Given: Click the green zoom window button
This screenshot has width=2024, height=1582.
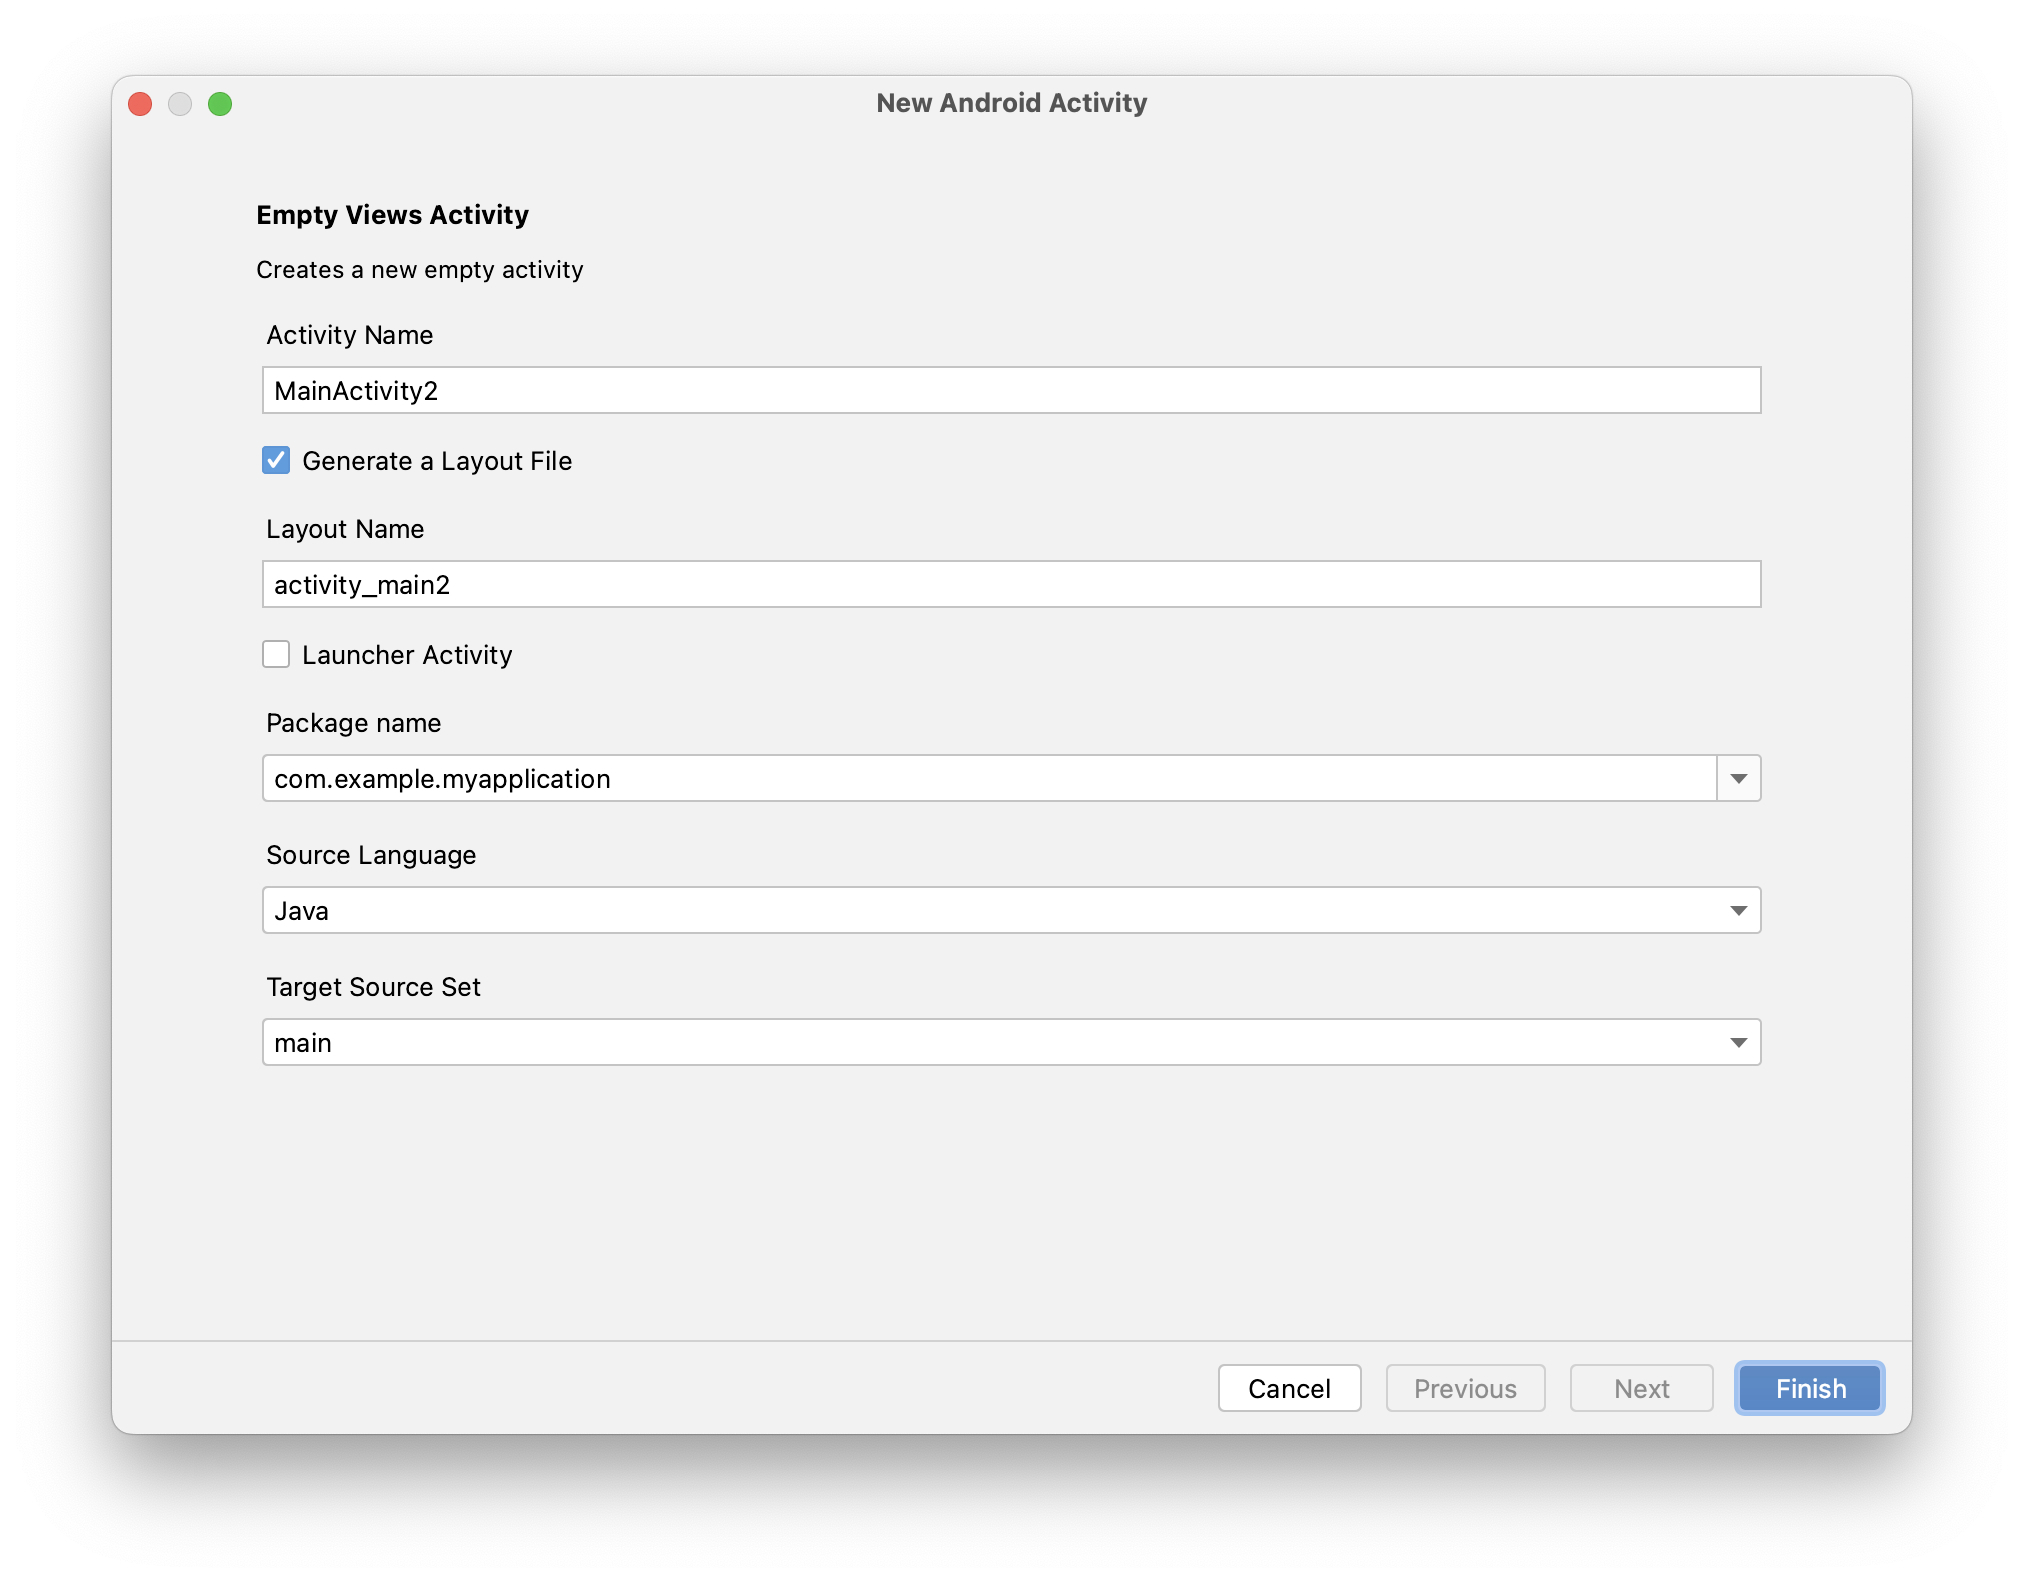Looking at the screenshot, I should tap(220, 104).
